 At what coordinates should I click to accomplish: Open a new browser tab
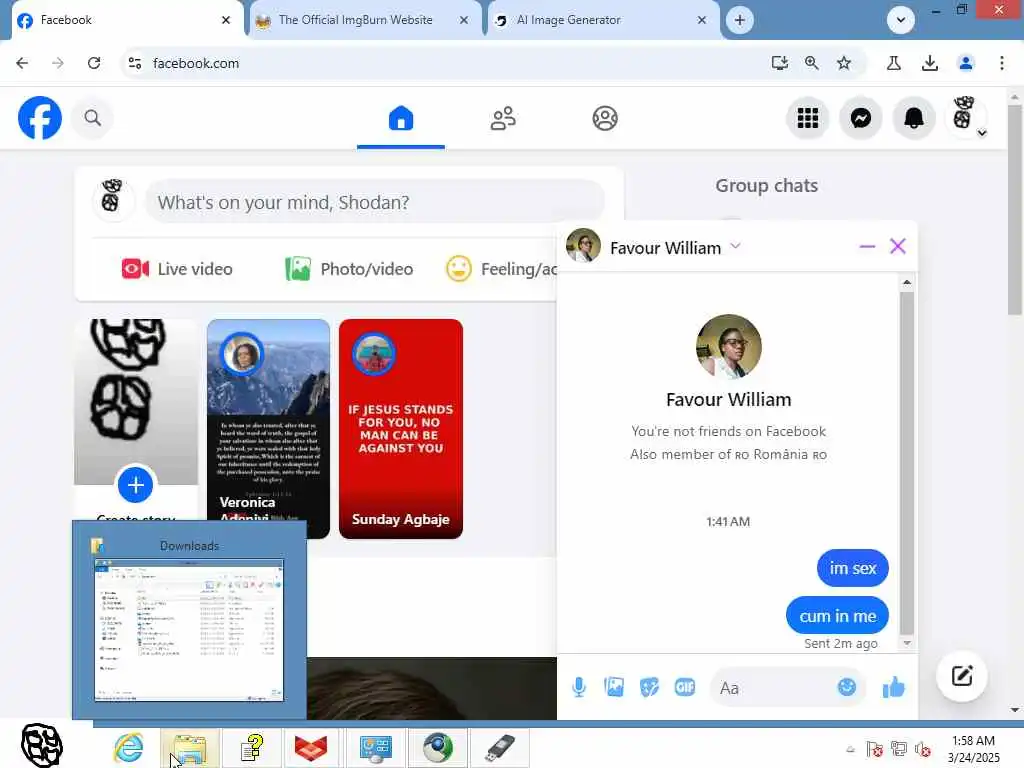[739, 20]
